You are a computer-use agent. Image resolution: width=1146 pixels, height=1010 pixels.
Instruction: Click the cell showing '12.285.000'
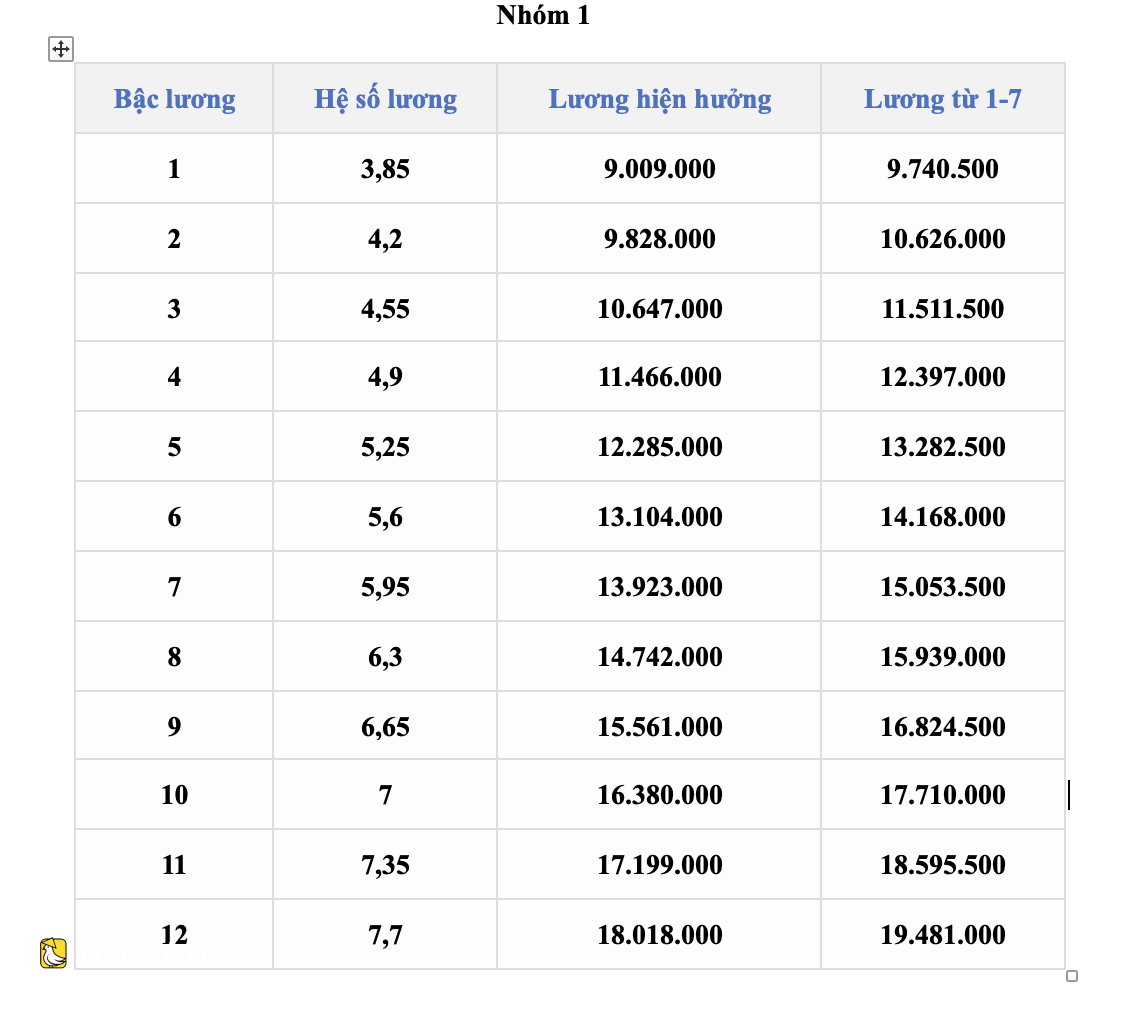[x=659, y=447]
